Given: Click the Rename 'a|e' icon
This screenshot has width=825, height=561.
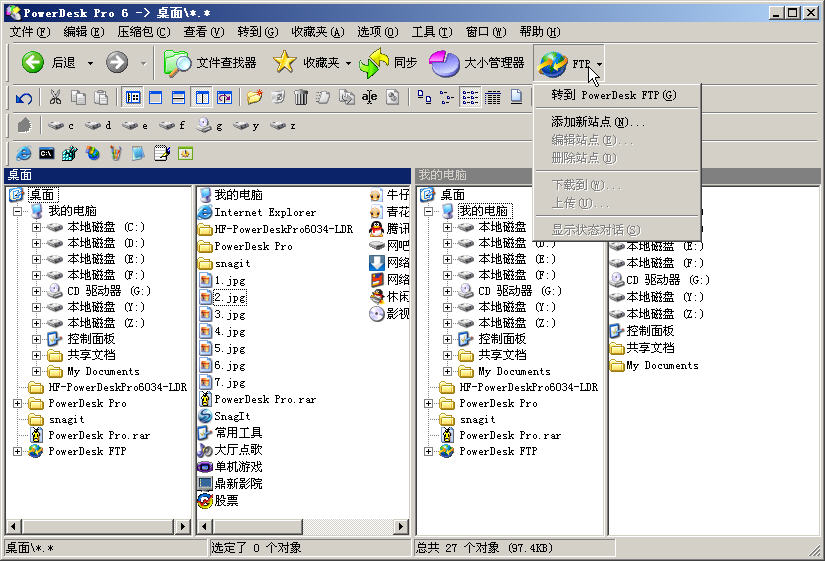Looking at the screenshot, I should point(369,97).
